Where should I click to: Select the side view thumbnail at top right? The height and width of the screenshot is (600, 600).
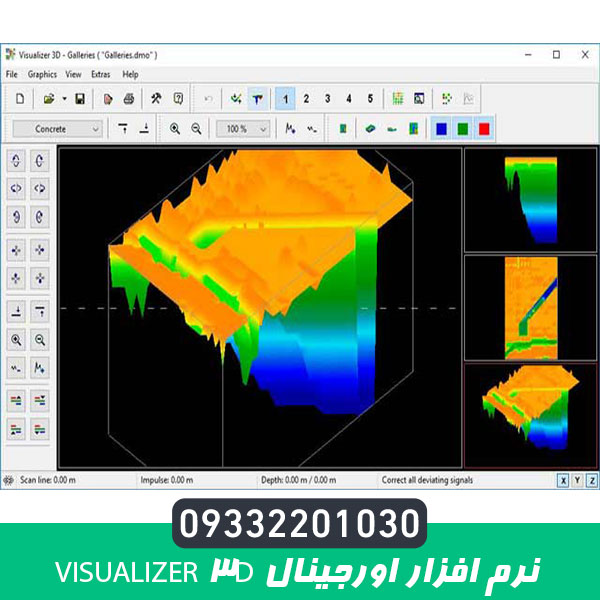[x=530, y=199]
